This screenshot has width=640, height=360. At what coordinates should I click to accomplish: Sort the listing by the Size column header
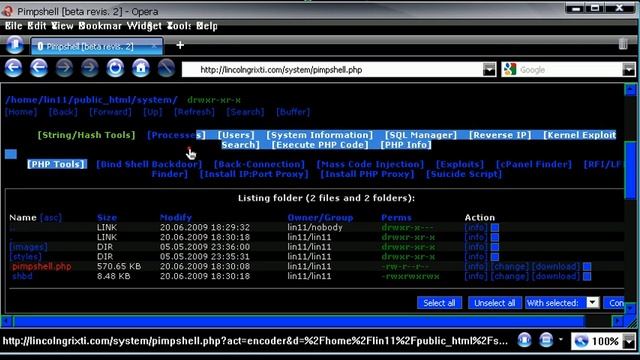pyautogui.click(x=107, y=218)
